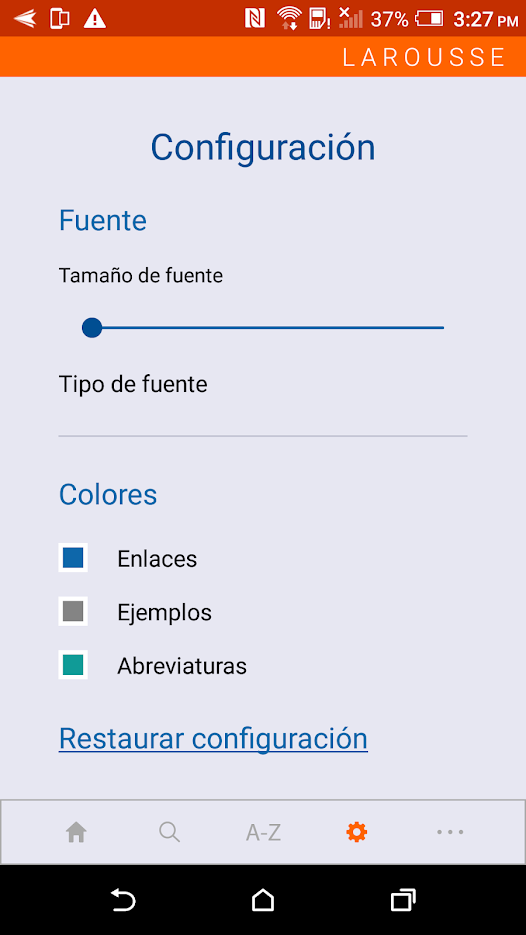The image size is (526, 935).
Task: Tap the Android back navigation button
Action: pos(123,900)
